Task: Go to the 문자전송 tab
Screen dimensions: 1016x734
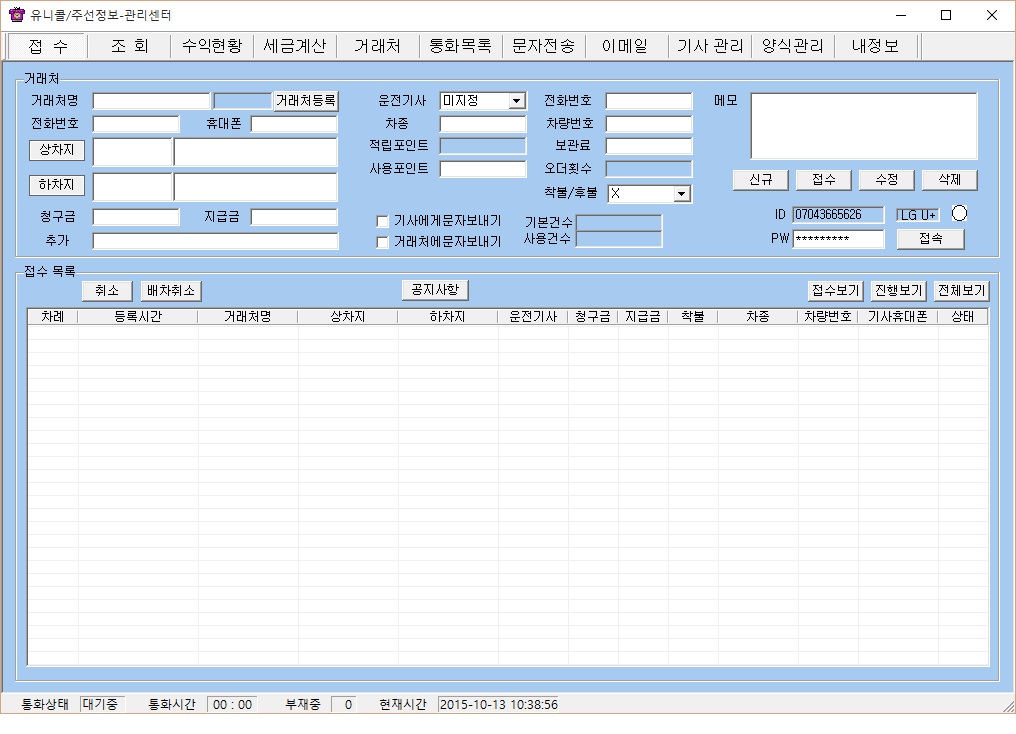Action: point(543,46)
